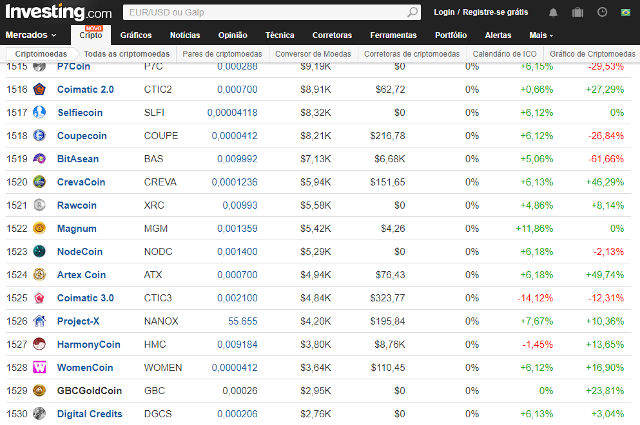Image resolution: width=640 pixels, height=425 pixels.
Task: Select Gráfico de Criptomoedas tab
Action: point(592,54)
